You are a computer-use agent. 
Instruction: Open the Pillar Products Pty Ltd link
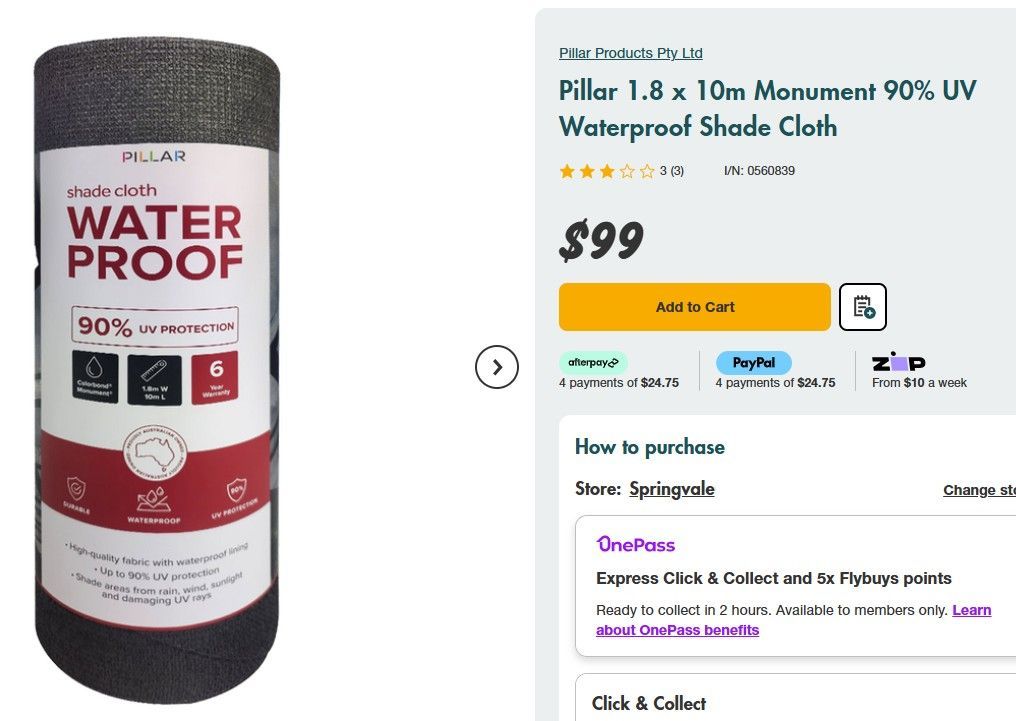coord(630,53)
